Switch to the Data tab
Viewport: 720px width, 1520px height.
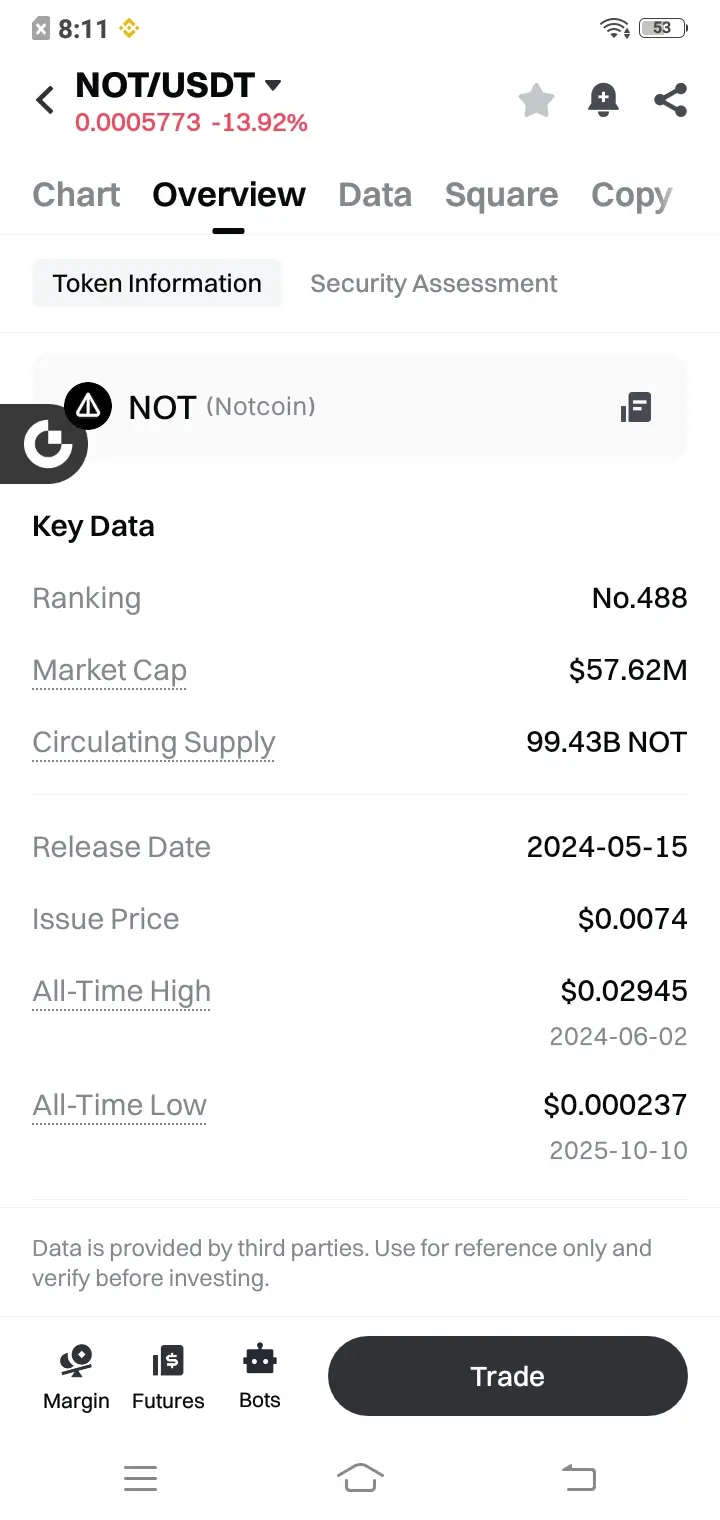coord(375,194)
